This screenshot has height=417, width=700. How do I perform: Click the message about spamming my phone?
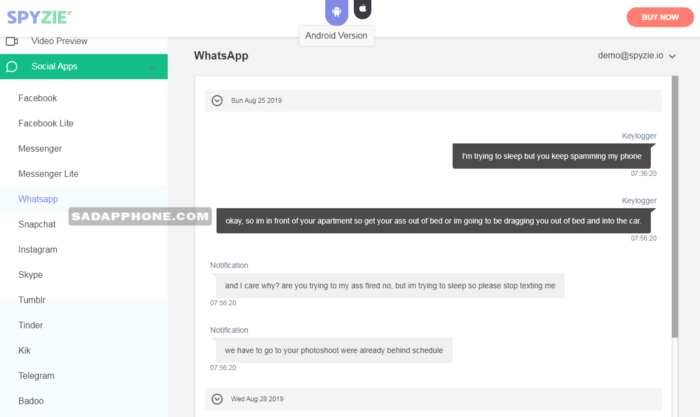[x=552, y=156]
